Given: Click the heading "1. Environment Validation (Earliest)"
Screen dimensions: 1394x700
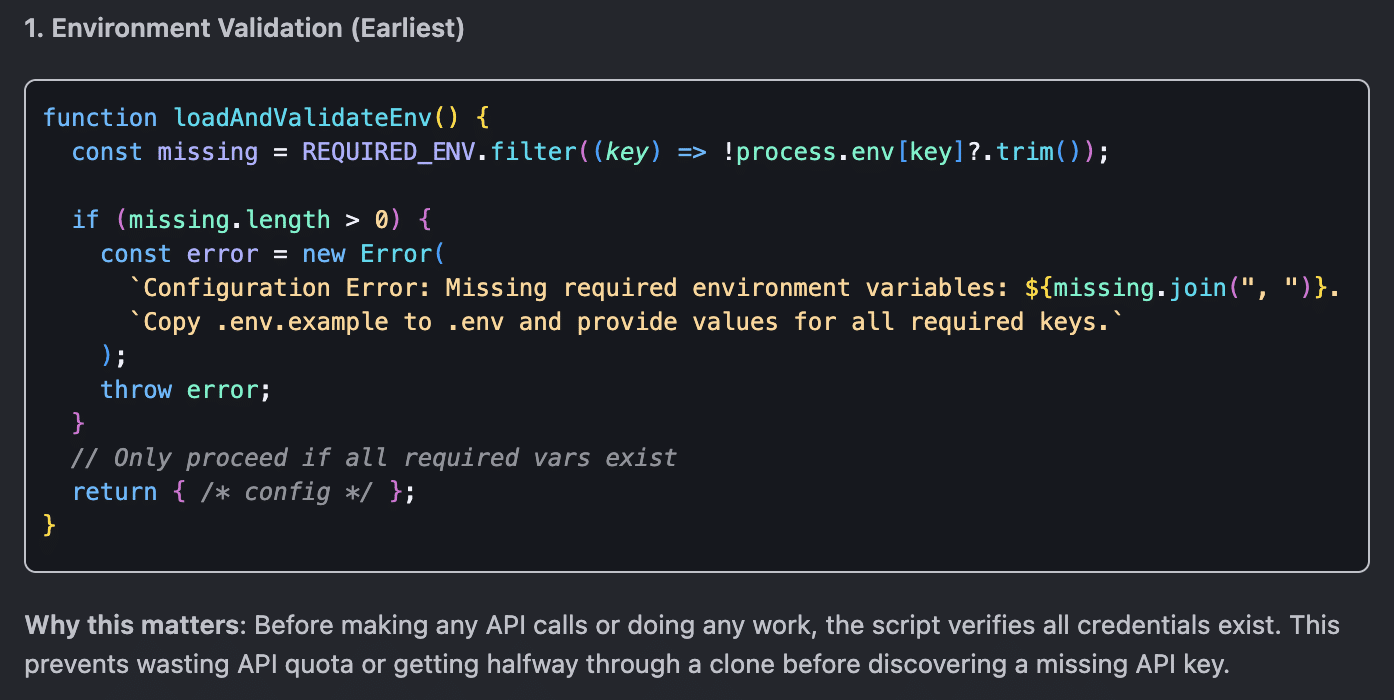Looking at the screenshot, I should coord(245,28).
